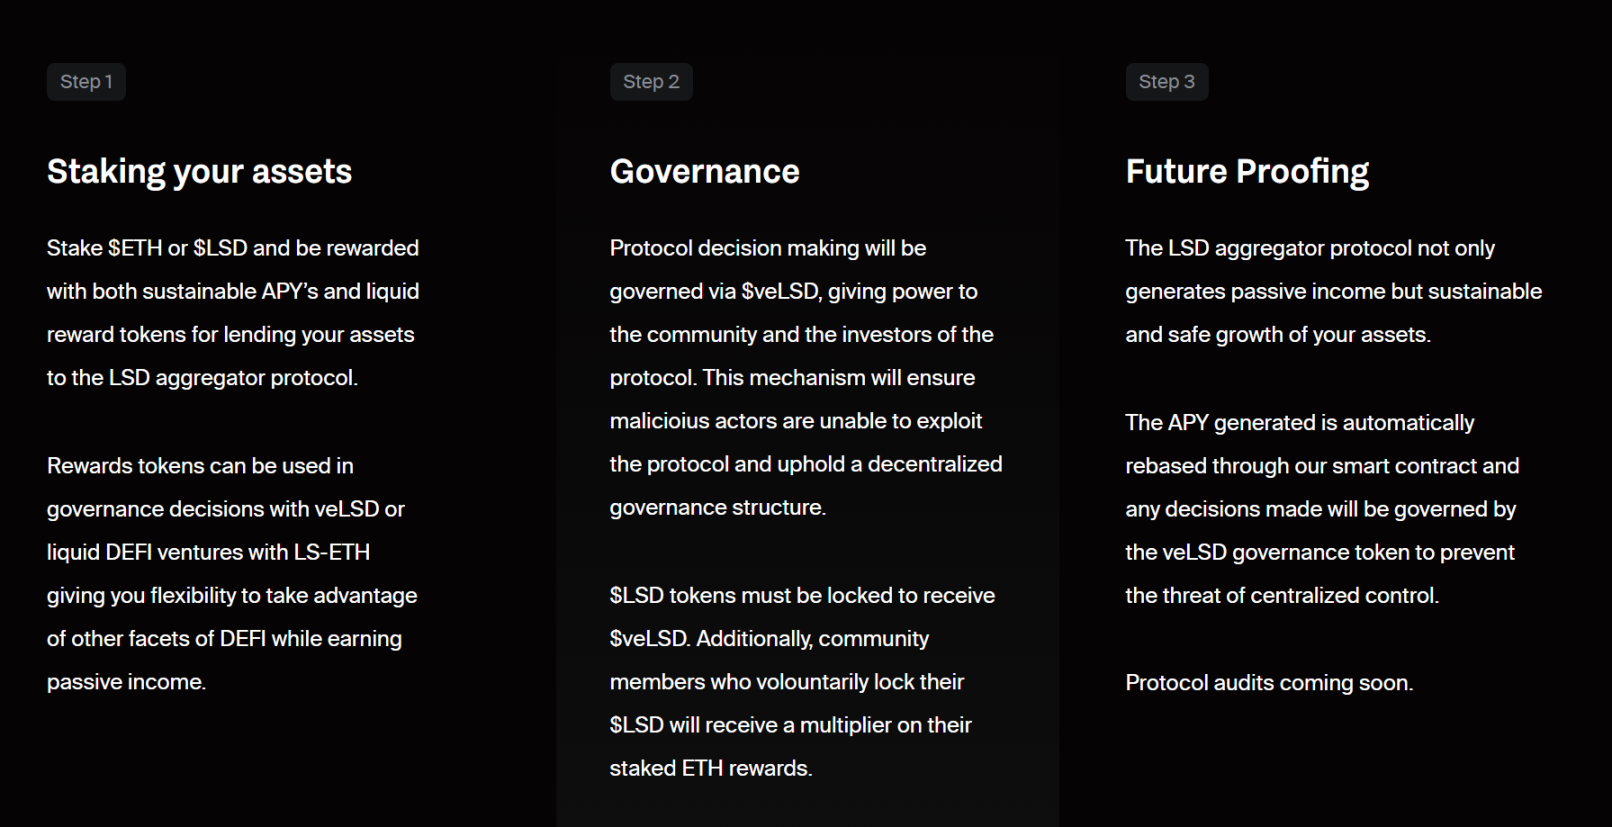Viewport: 1612px width, 827px height.
Task: Click "Protocol audits coming soon." text
Action: click(x=1269, y=683)
